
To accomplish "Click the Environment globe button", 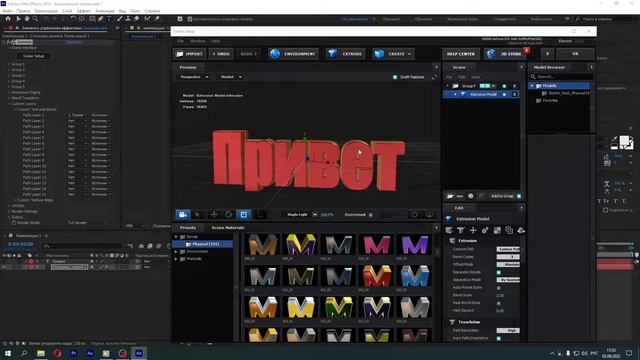I will point(293,54).
